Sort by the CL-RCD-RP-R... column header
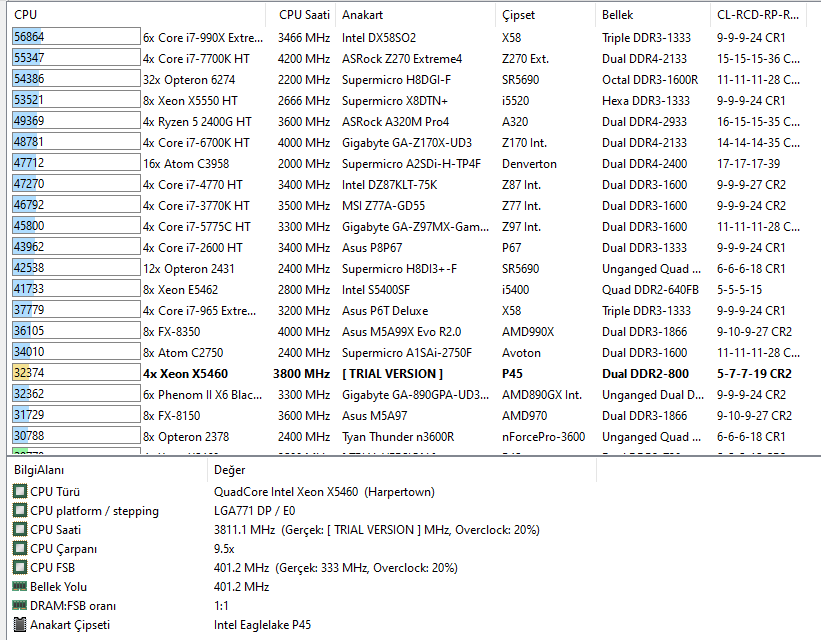Image resolution: width=821 pixels, height=640 pixels. (759, 15)
